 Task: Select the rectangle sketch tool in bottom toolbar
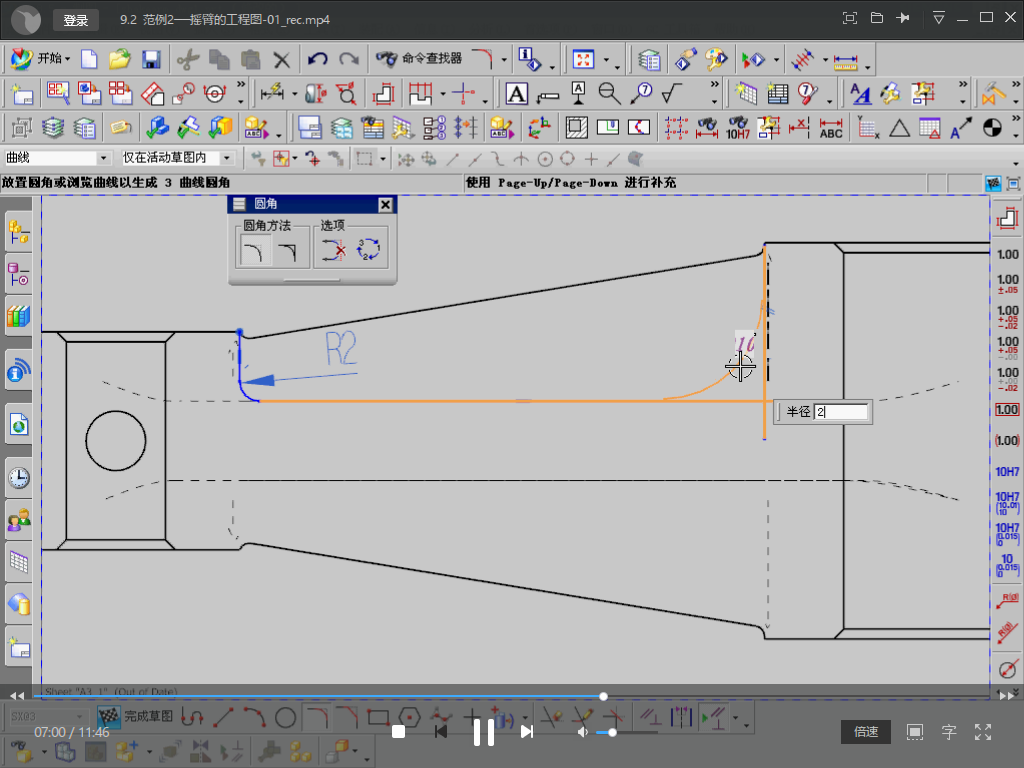378,718
